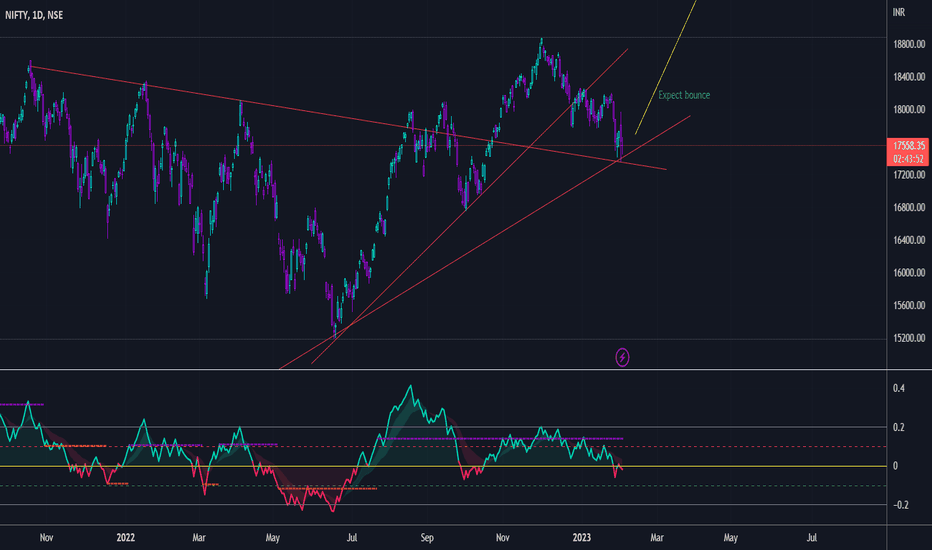Screen dimensions: 932x550
Task: Click the 17200.00 price axis label
Action: [x=909, y=175]
